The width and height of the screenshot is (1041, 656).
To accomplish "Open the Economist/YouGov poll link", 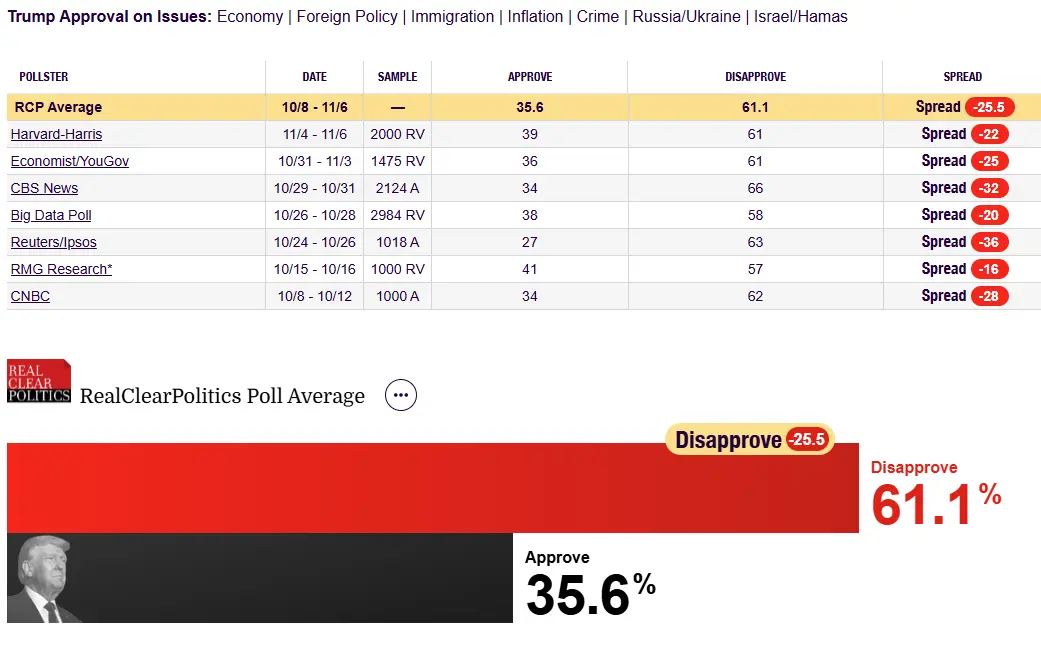I will point(69,161).
